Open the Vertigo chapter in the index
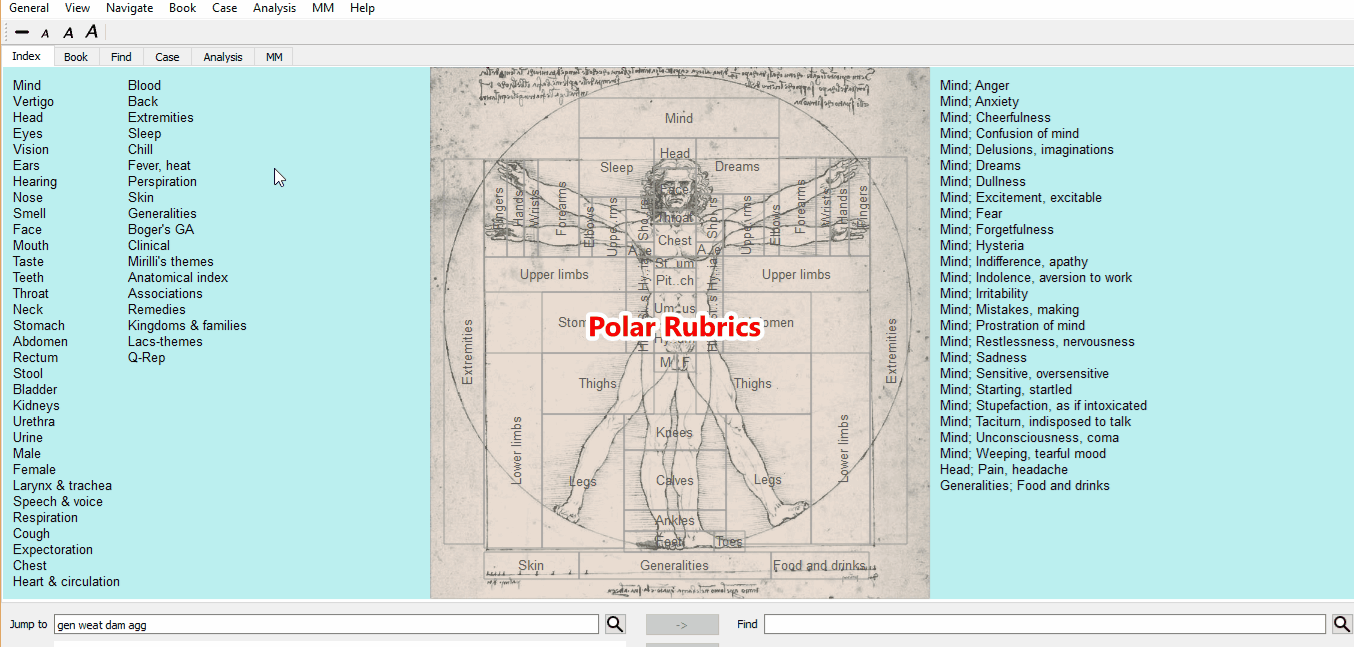 [34, 102]
